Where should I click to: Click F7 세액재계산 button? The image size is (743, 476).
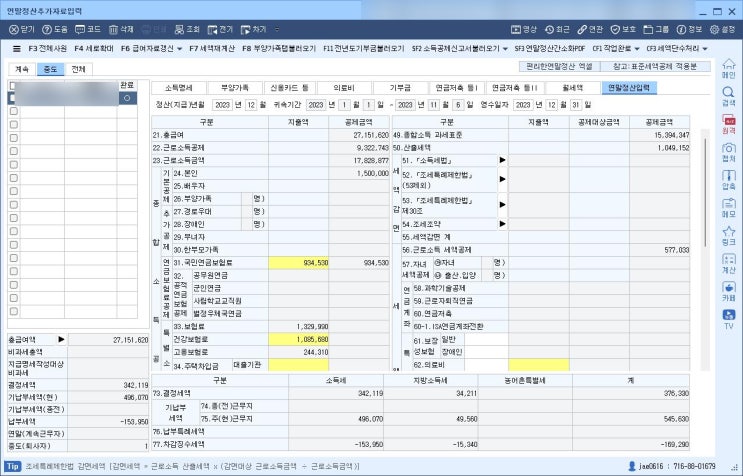212,48
